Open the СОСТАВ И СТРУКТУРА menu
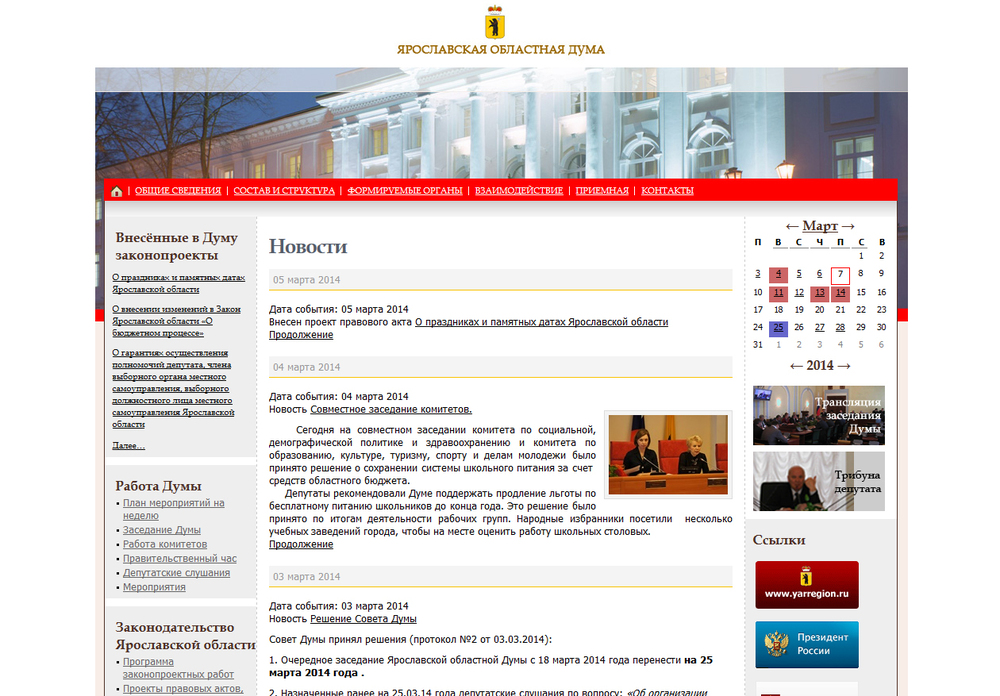The image size is (1000, 696). click(284, 191)
